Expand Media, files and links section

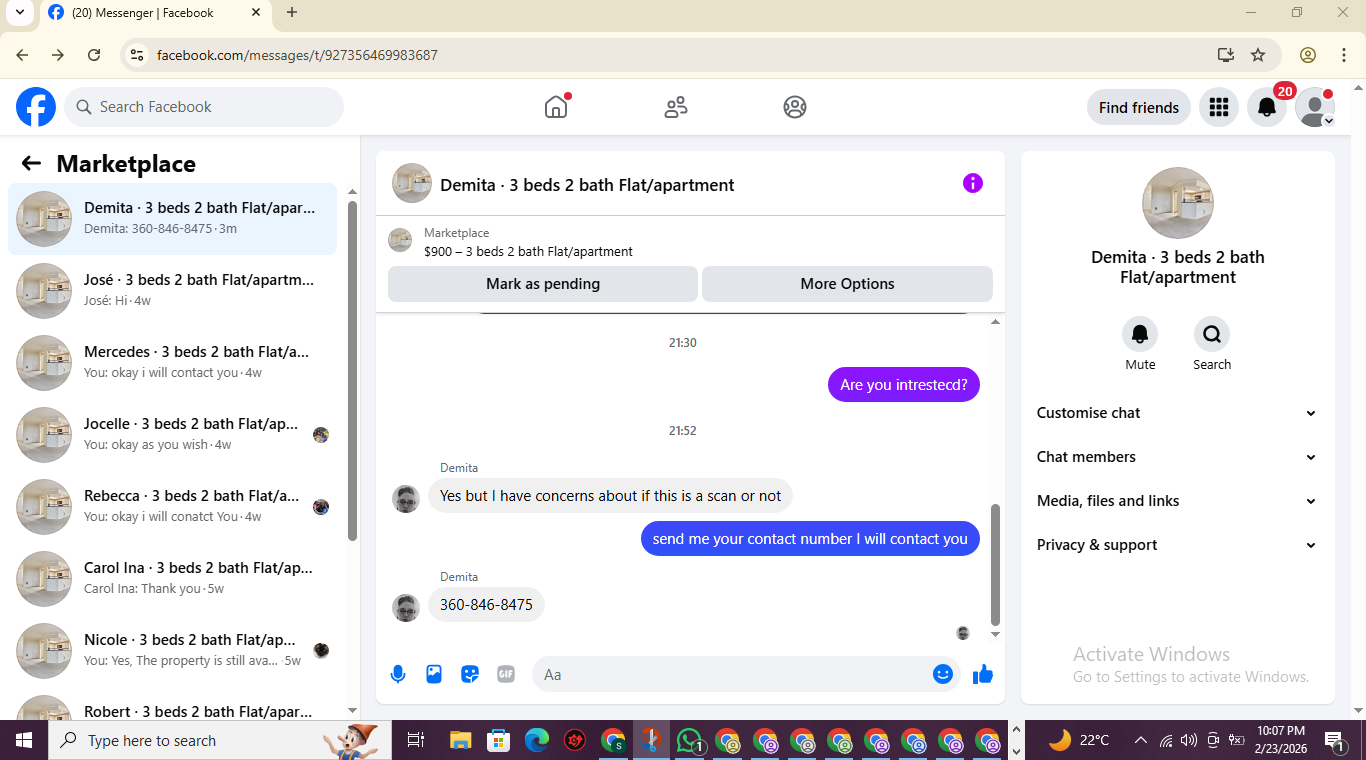[1177, 501]
